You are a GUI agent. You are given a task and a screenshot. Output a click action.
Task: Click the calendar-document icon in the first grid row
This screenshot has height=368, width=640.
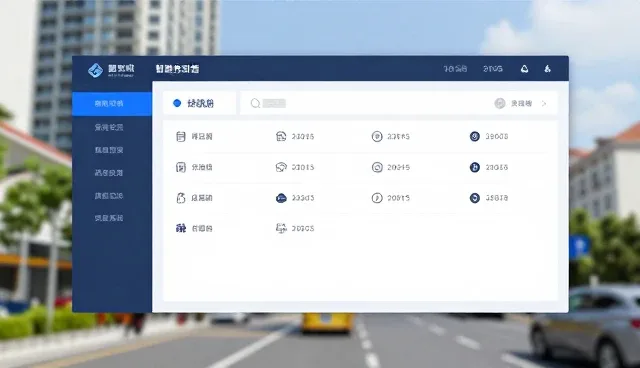pos(180,136)
